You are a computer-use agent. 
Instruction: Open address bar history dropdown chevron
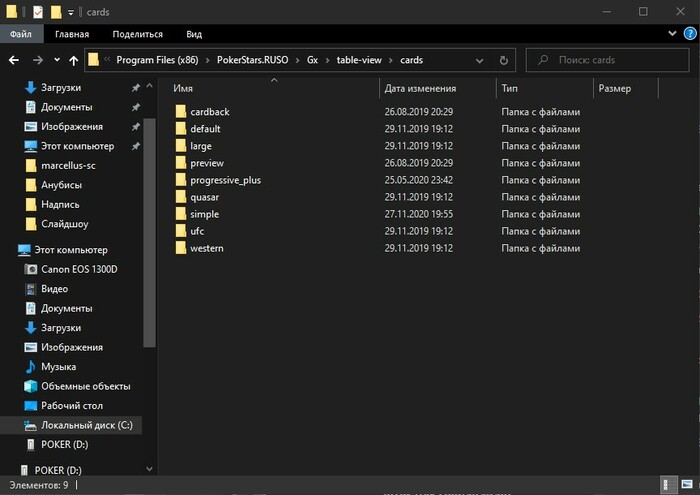point(479,60)
